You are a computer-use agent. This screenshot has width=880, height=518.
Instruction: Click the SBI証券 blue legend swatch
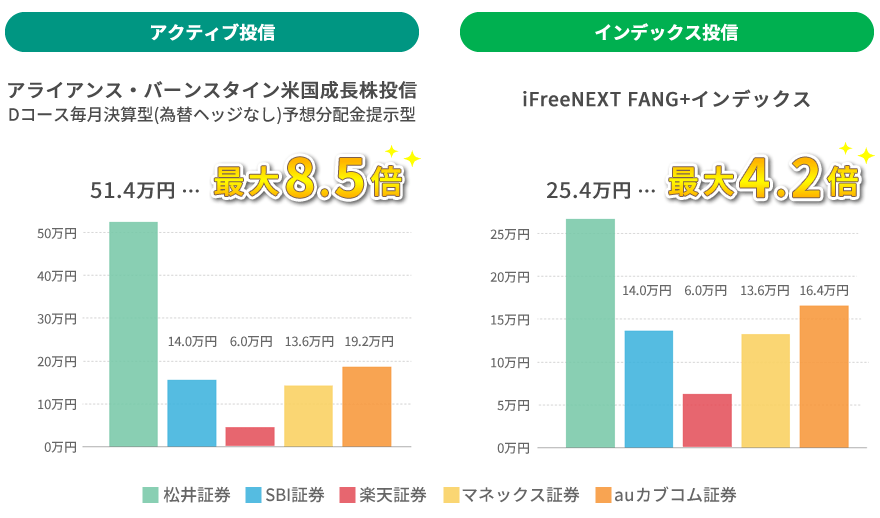point(254,495)
